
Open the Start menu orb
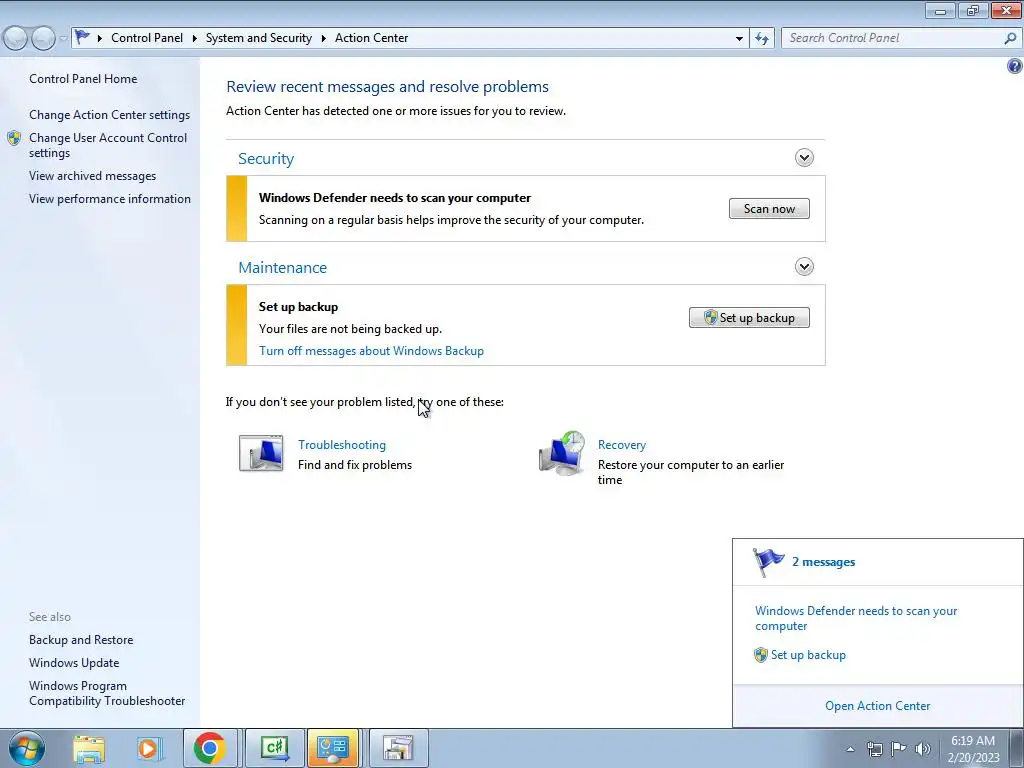coord(27,748)
